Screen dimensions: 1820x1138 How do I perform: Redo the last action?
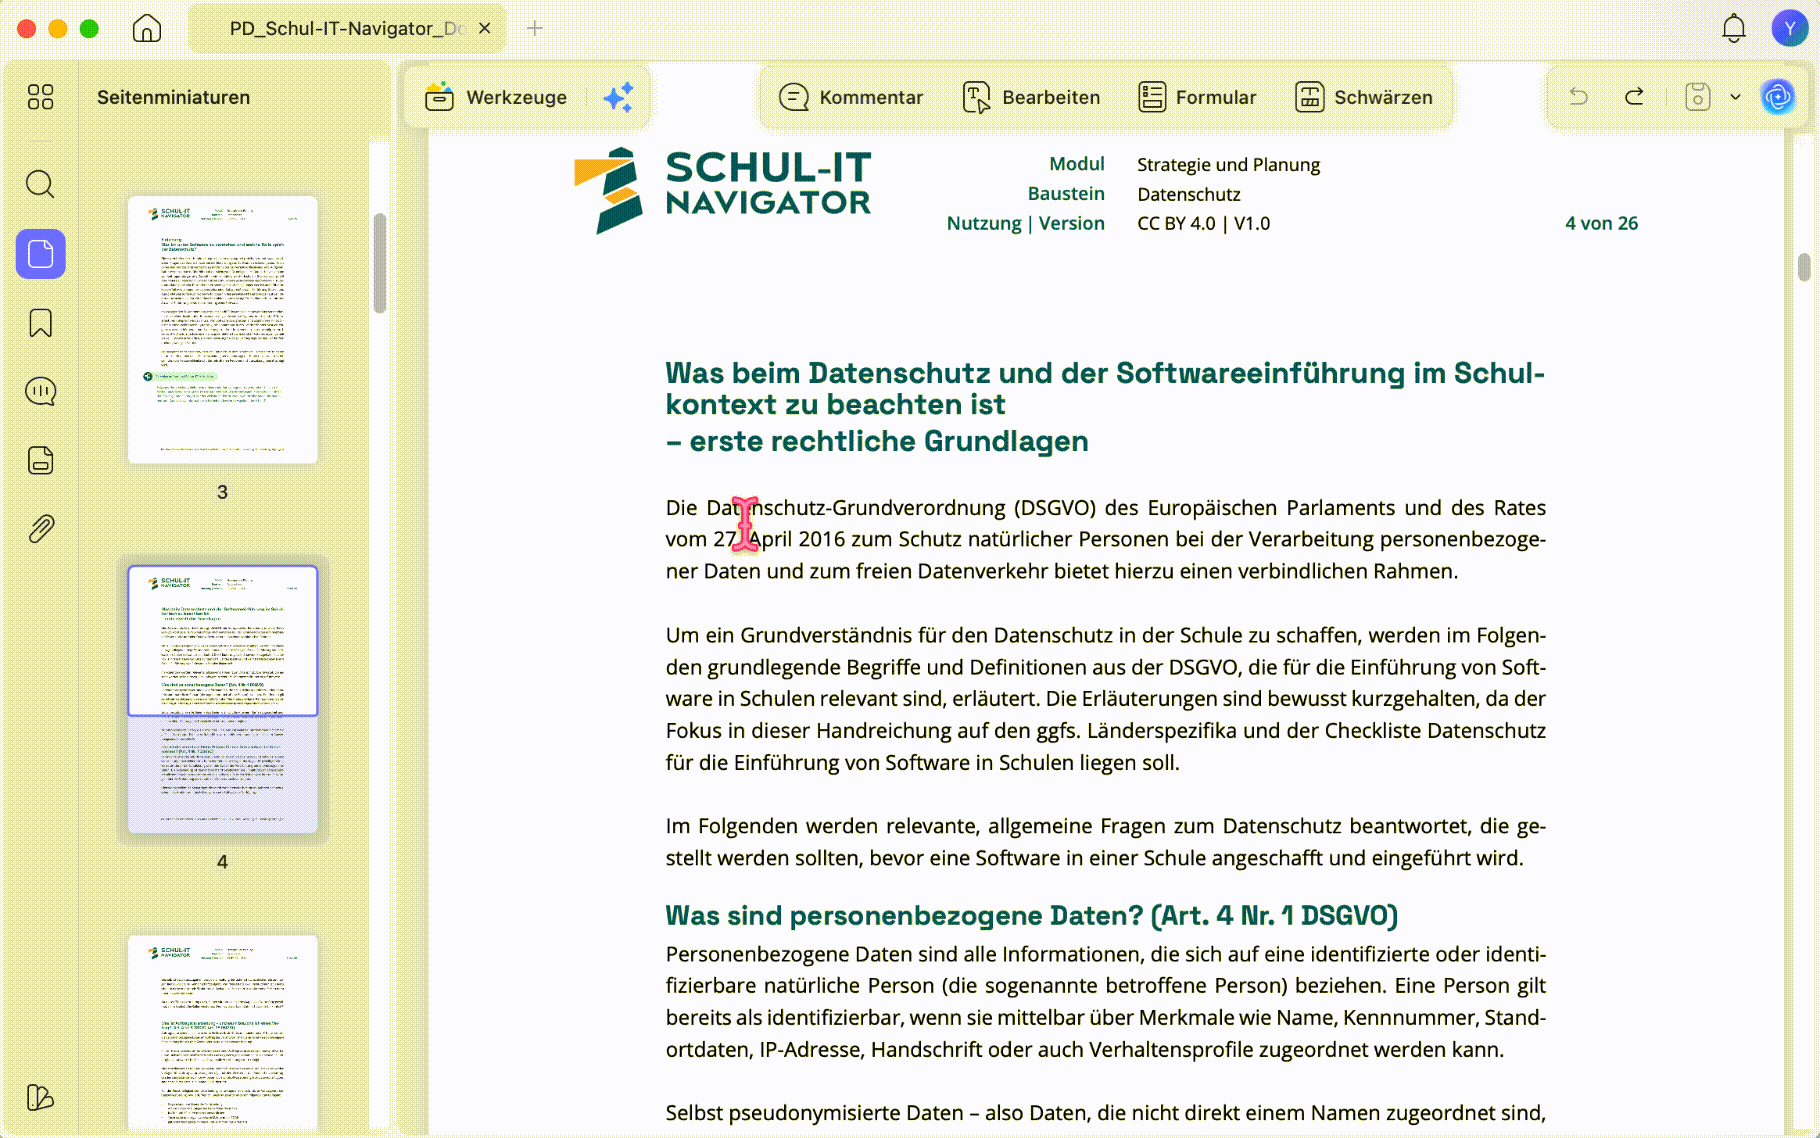(1635, 97)
